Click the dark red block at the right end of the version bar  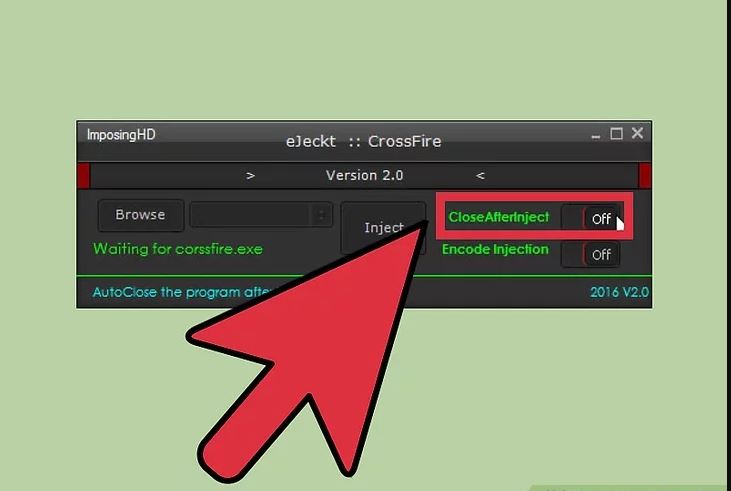pos(645,176)
